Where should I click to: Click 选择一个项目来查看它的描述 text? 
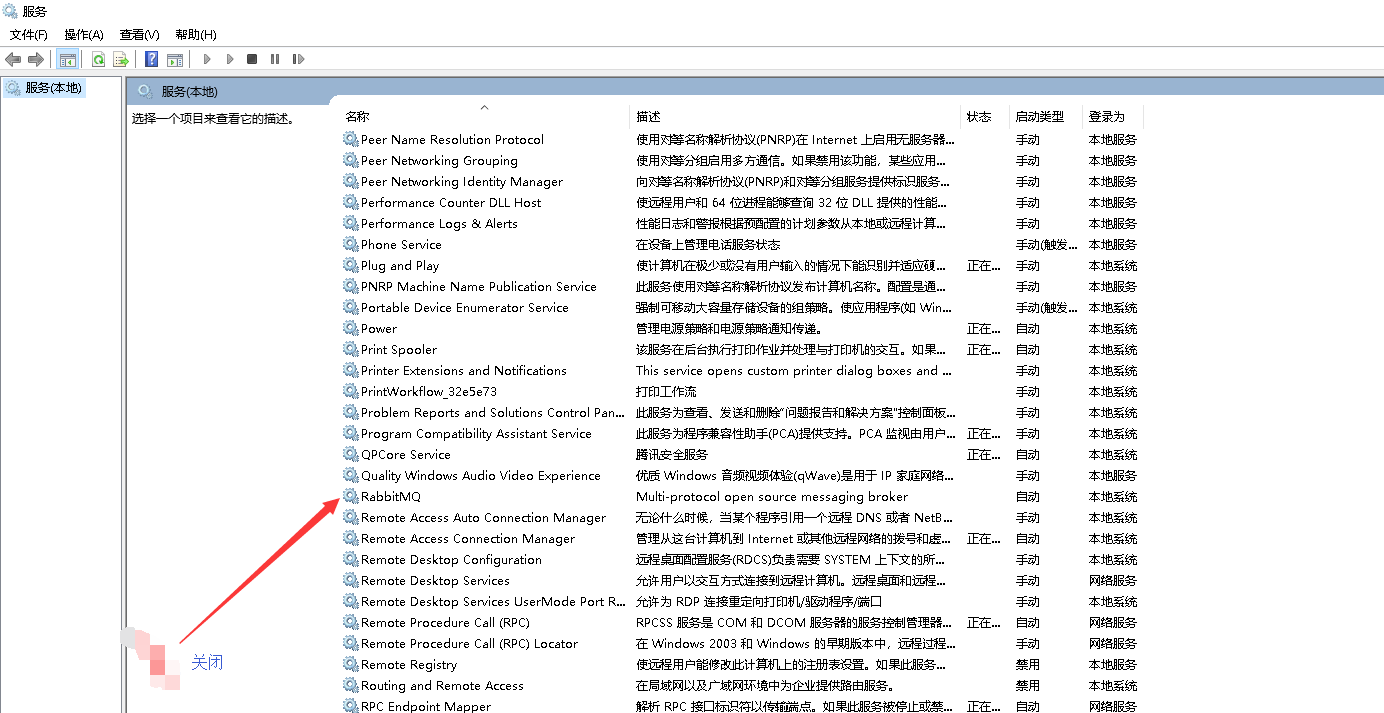point(213,118)
